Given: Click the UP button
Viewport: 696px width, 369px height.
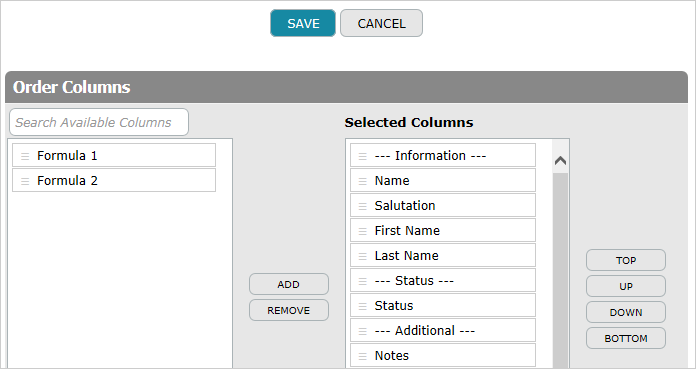Looking at the screenshot, I should coord(626,286).
